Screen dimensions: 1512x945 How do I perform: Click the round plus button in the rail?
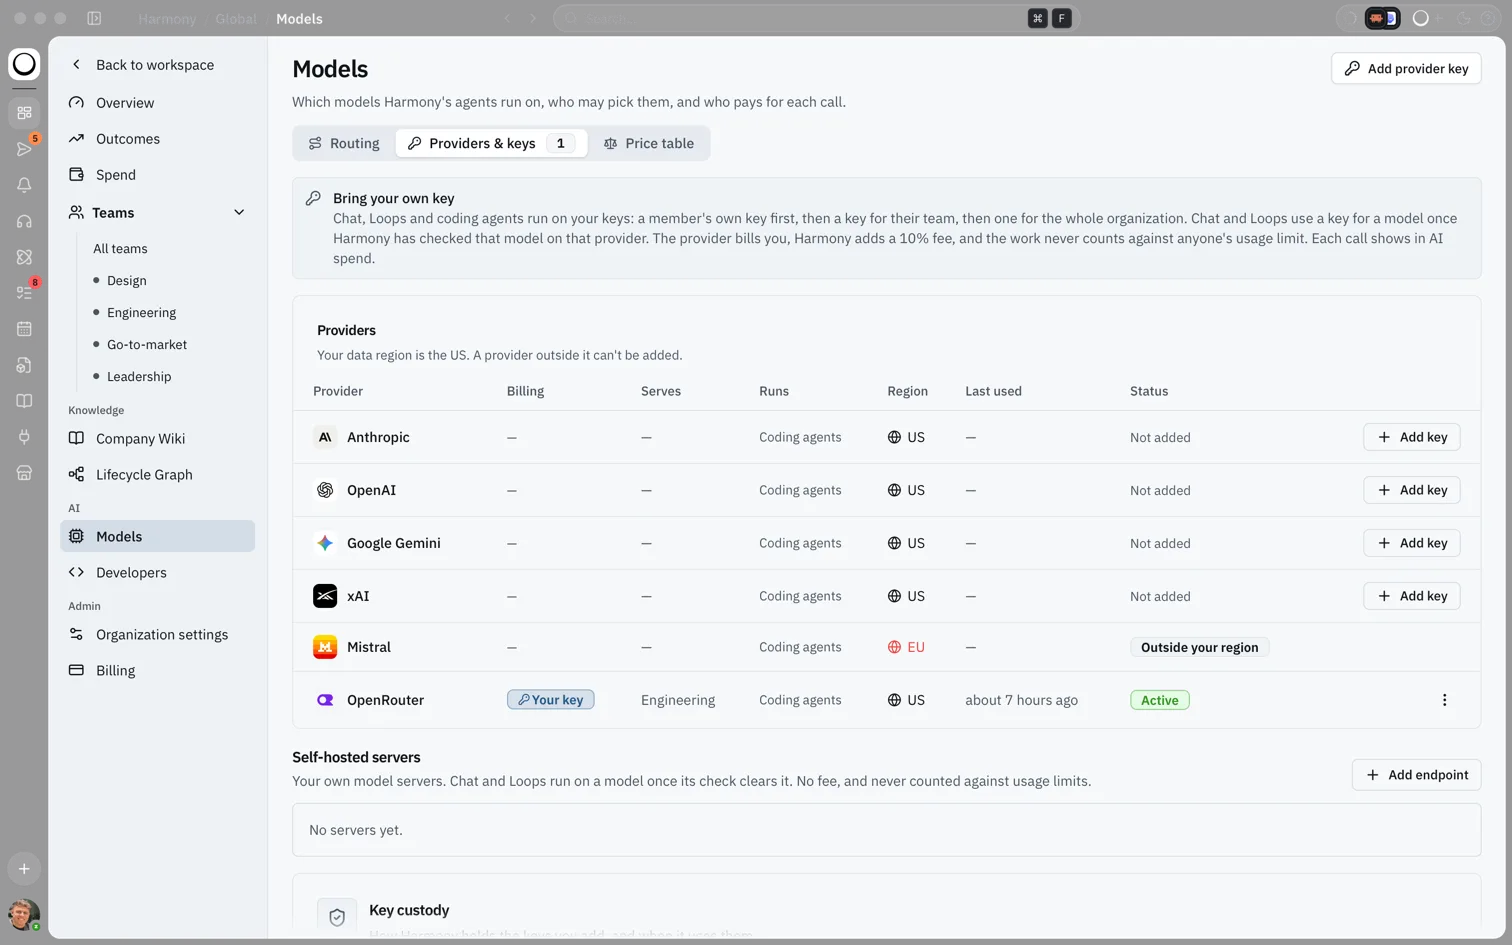(24, 869)
